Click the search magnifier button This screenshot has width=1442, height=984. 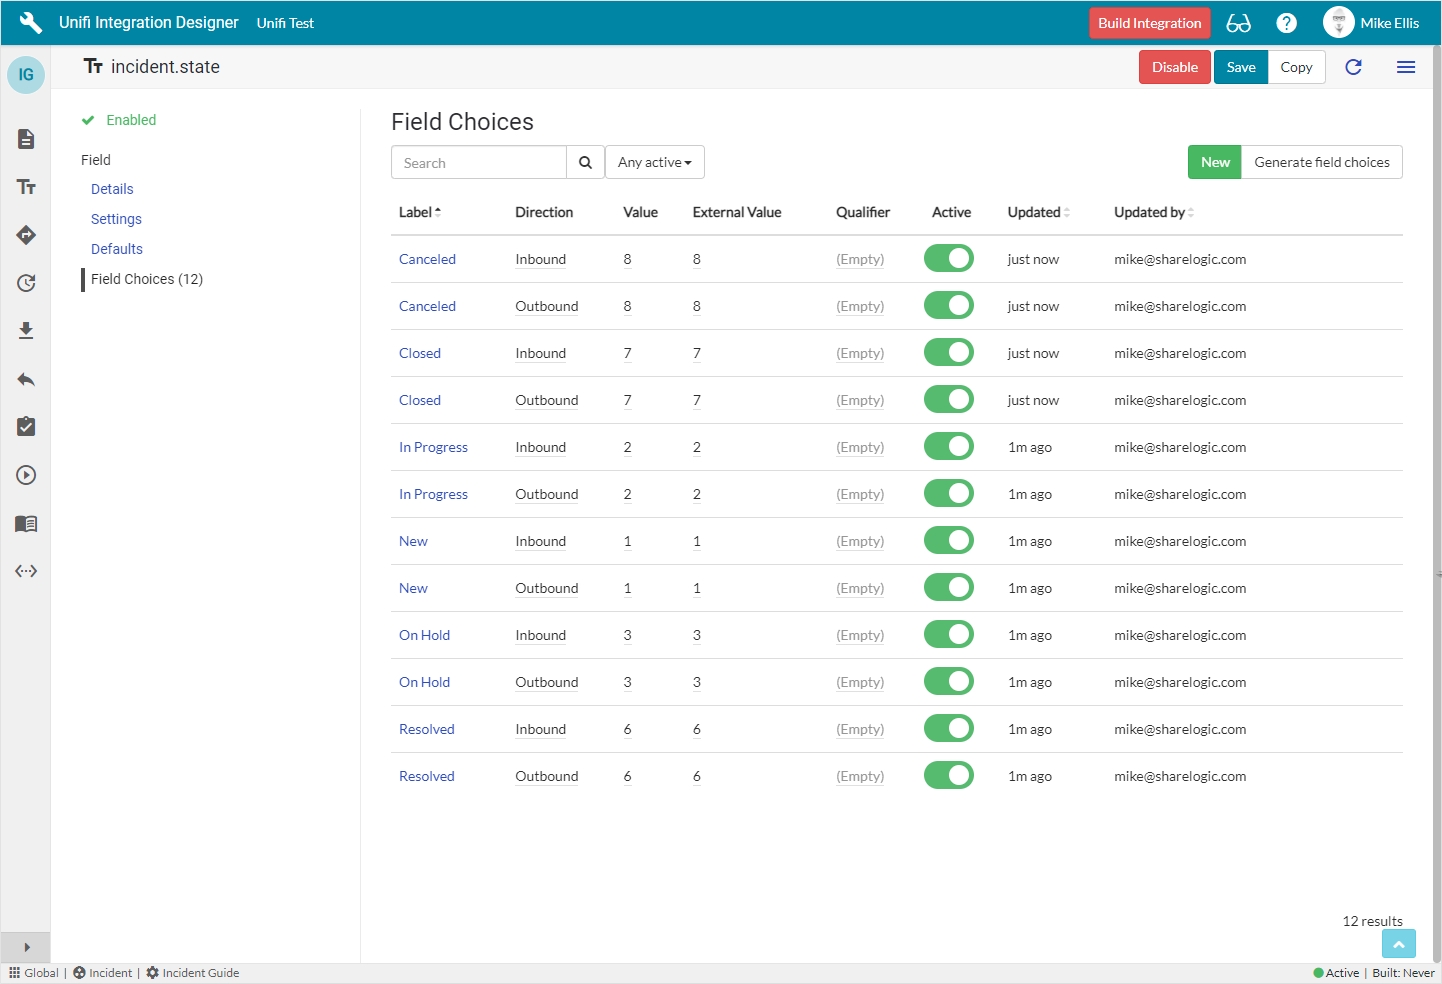click(585, 162)
